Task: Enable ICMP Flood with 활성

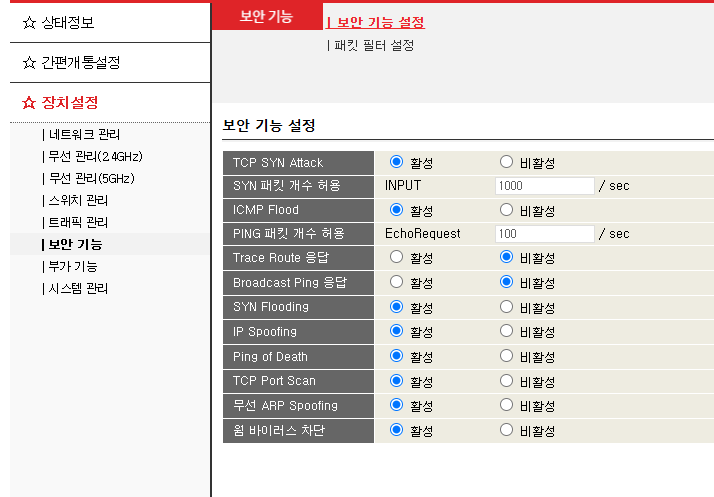Action: coord(396,210)
